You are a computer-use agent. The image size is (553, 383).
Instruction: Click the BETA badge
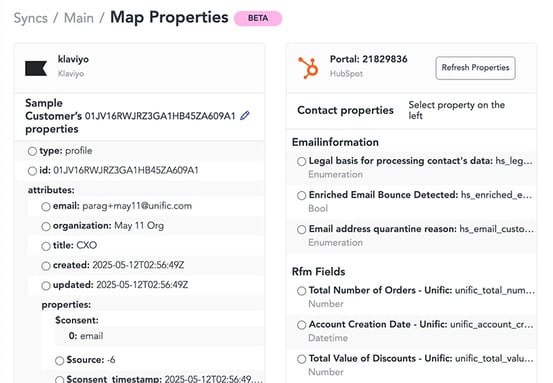(258, 18)
